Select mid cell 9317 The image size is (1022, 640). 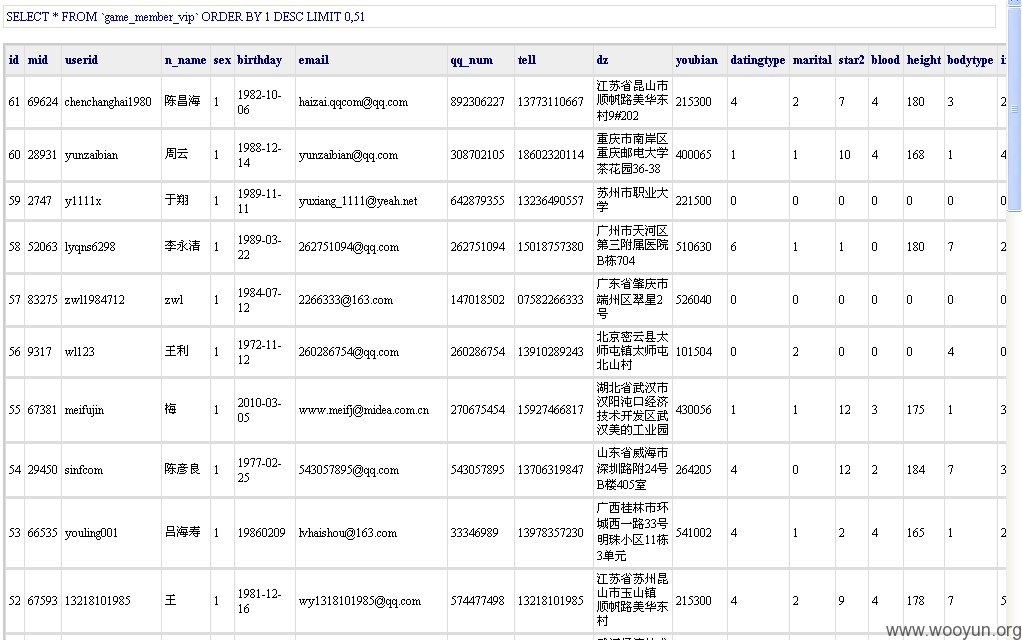coord(39,352)
